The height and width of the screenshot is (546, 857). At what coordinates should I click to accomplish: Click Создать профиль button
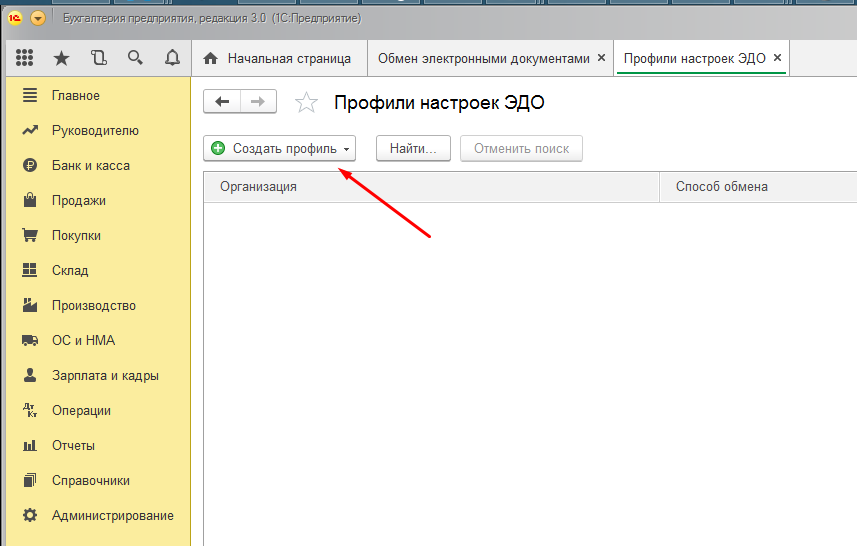point(279,149)
